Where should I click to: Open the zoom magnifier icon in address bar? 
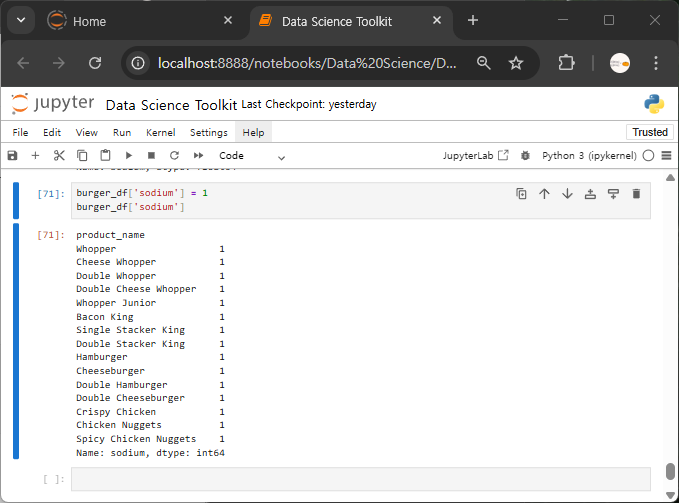point(483,63)
